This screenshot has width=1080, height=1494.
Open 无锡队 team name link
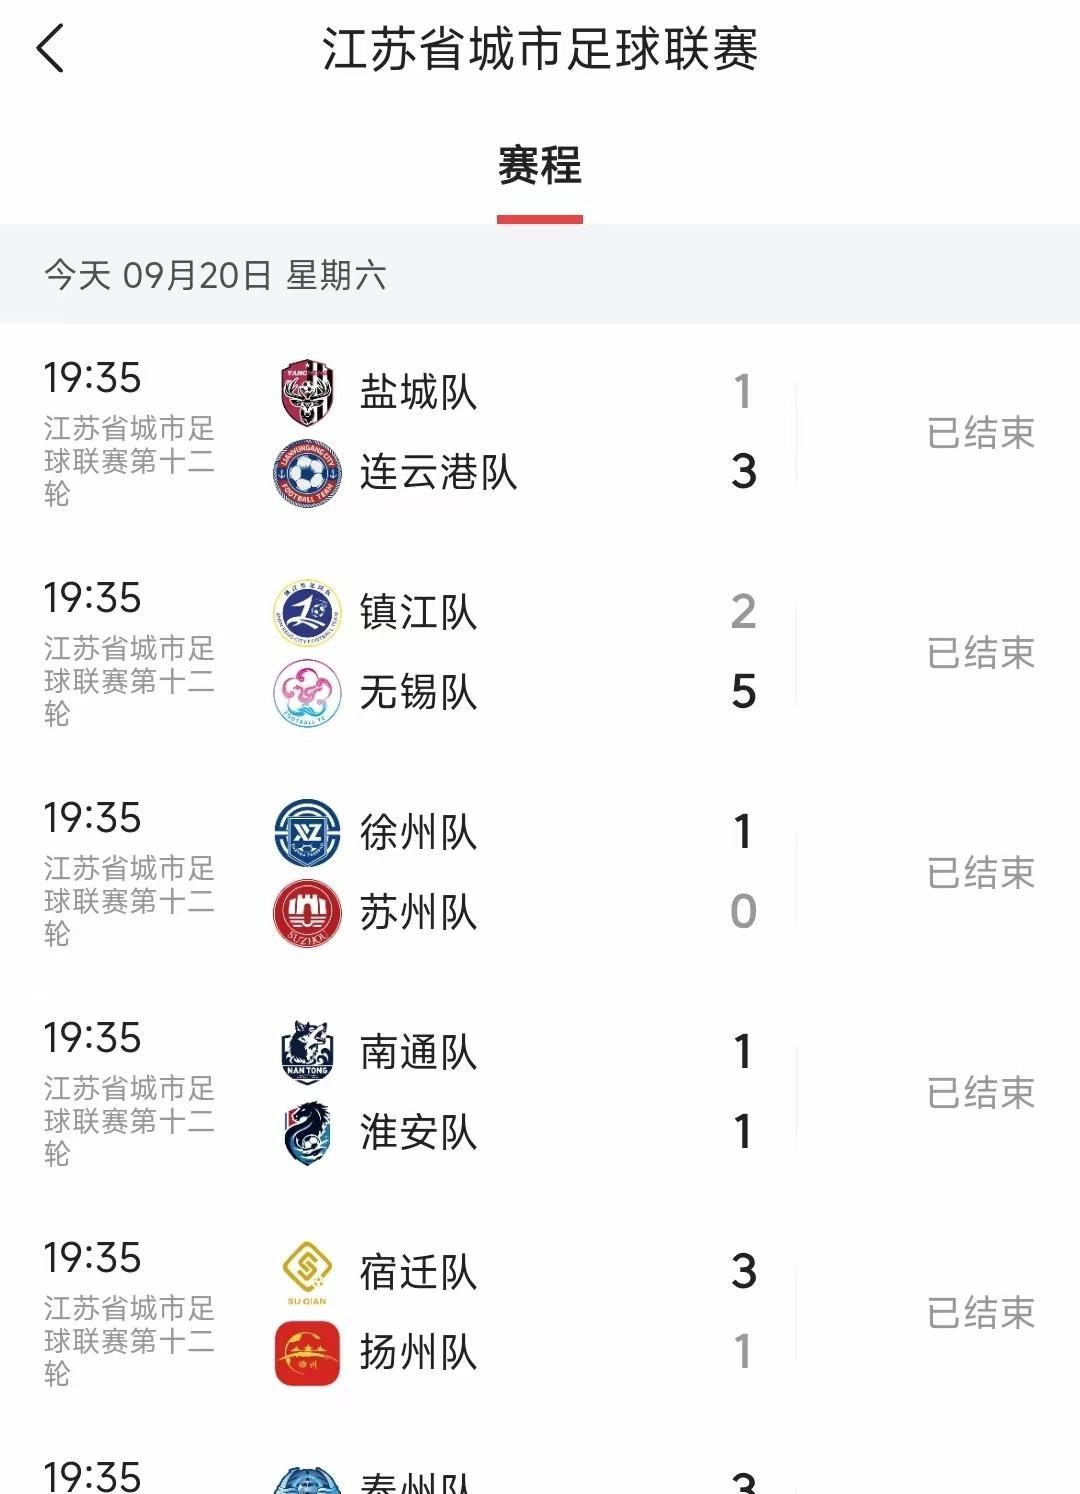click(418, 693)
